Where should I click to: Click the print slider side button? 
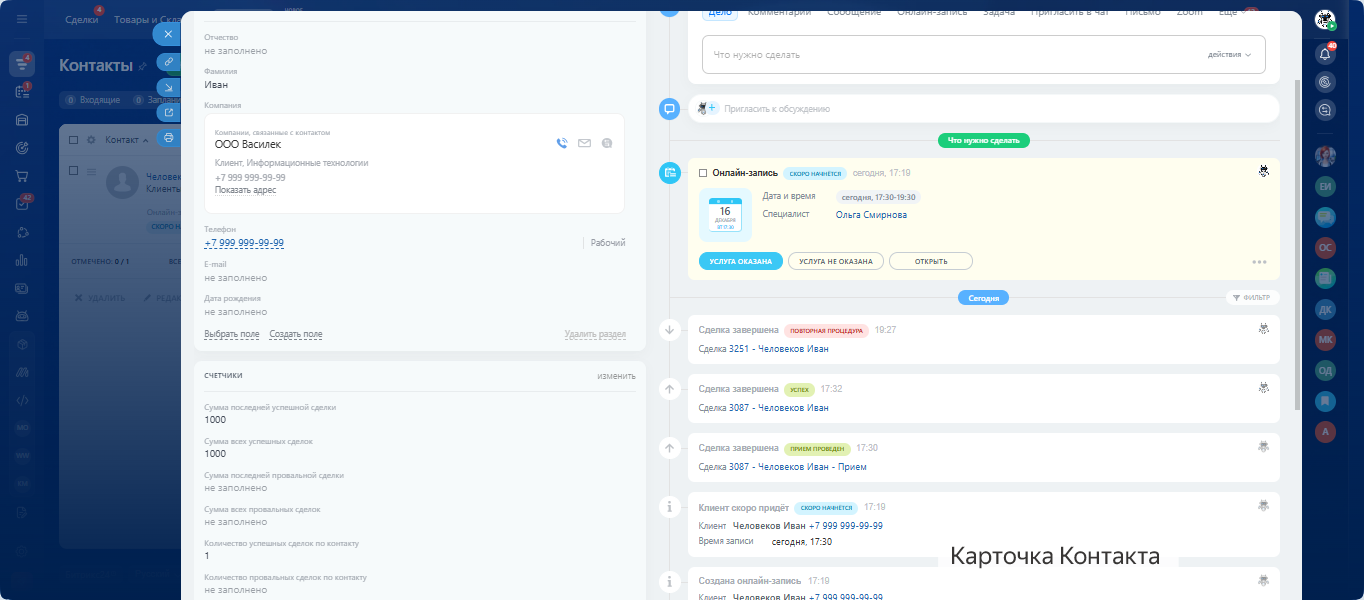(169, 137)
